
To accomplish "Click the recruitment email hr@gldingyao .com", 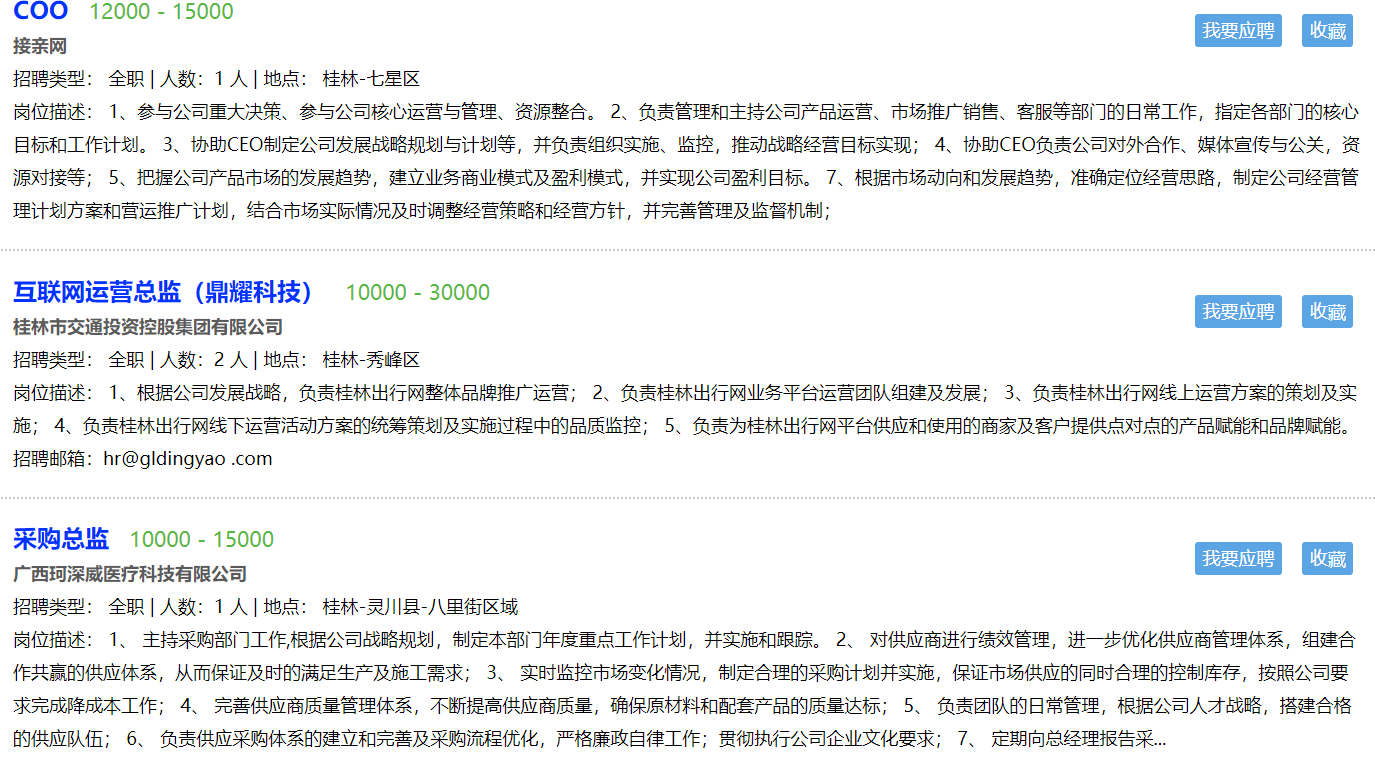I will tap(188, 459).
